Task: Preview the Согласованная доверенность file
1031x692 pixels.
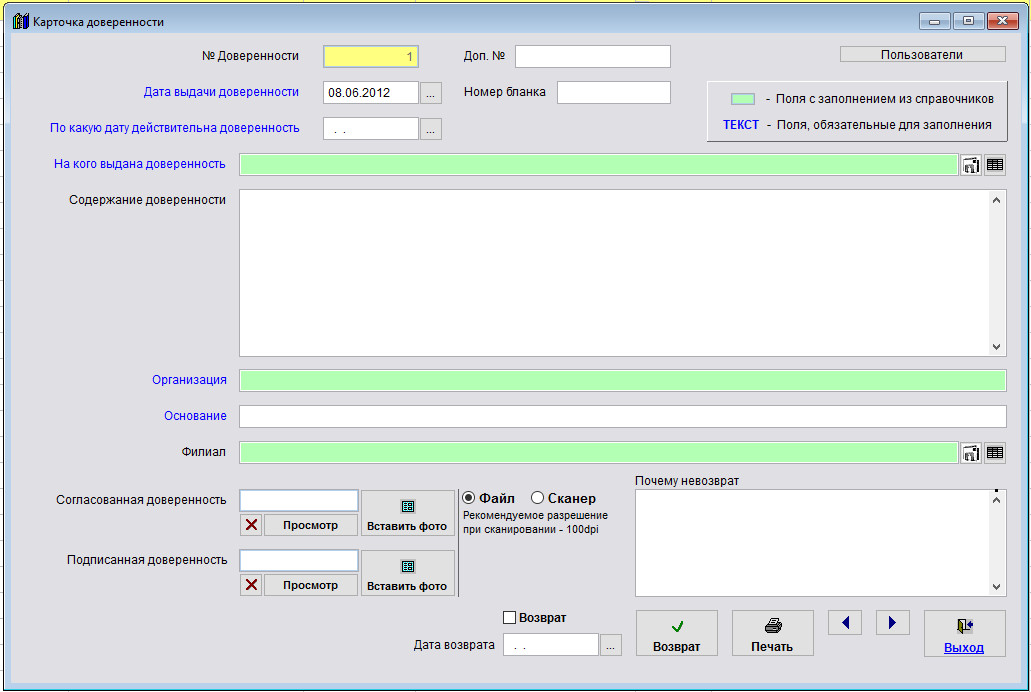Action: point(310,525)
